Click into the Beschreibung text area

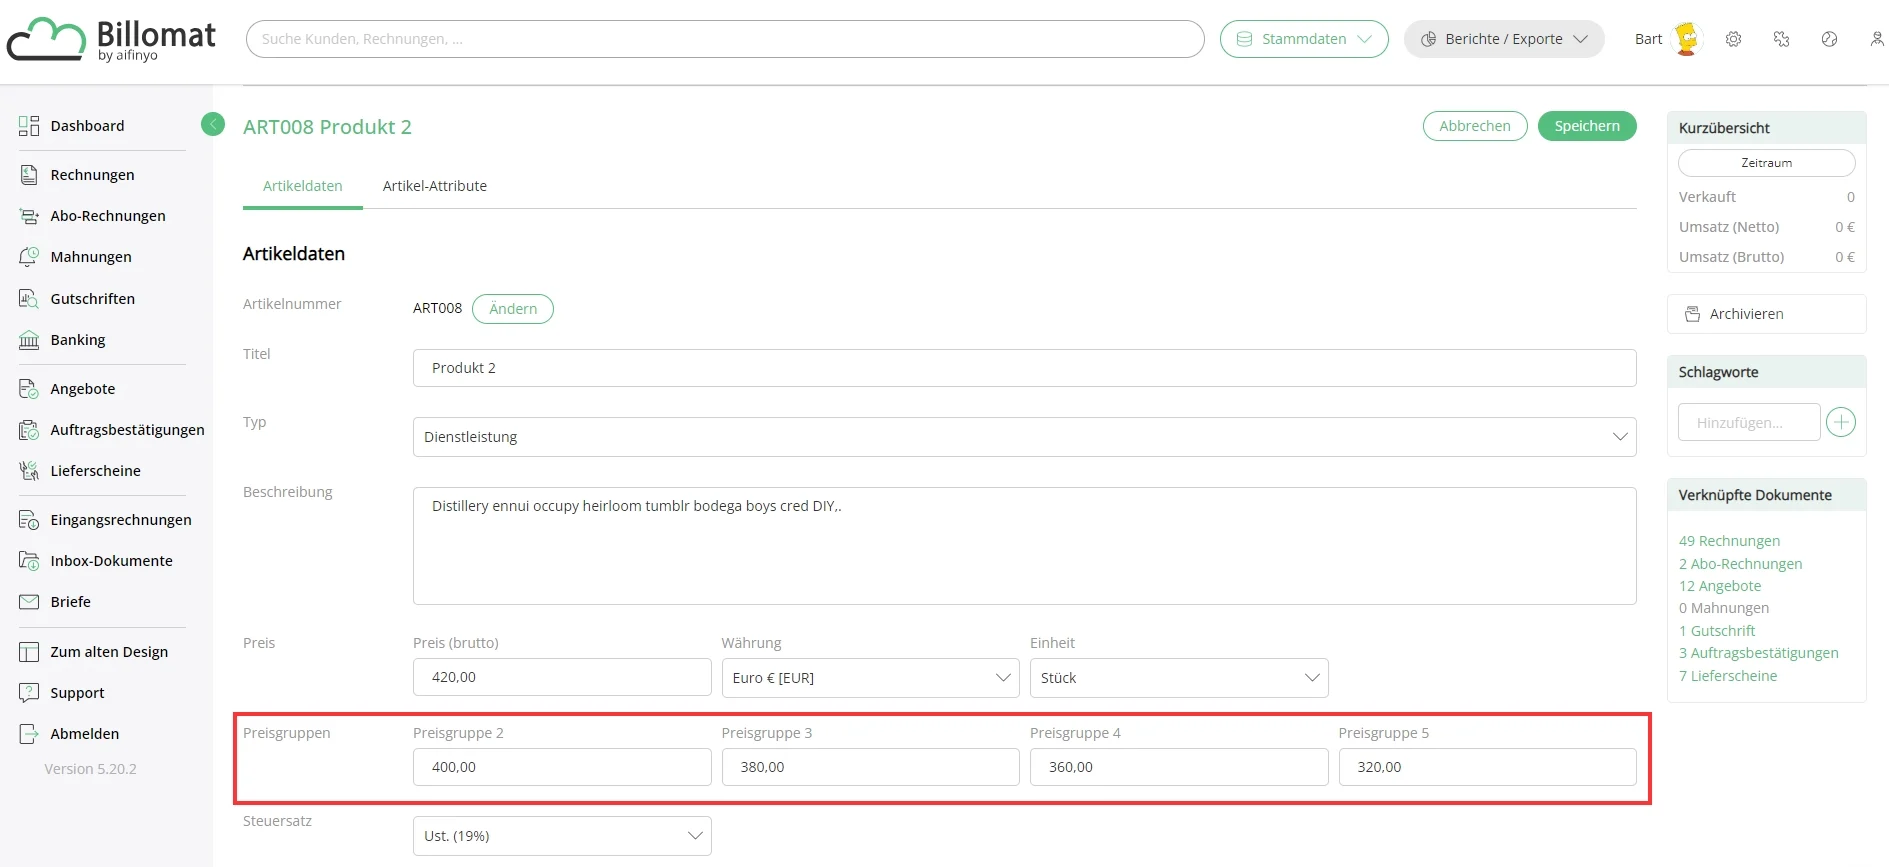coord(1024,546)
